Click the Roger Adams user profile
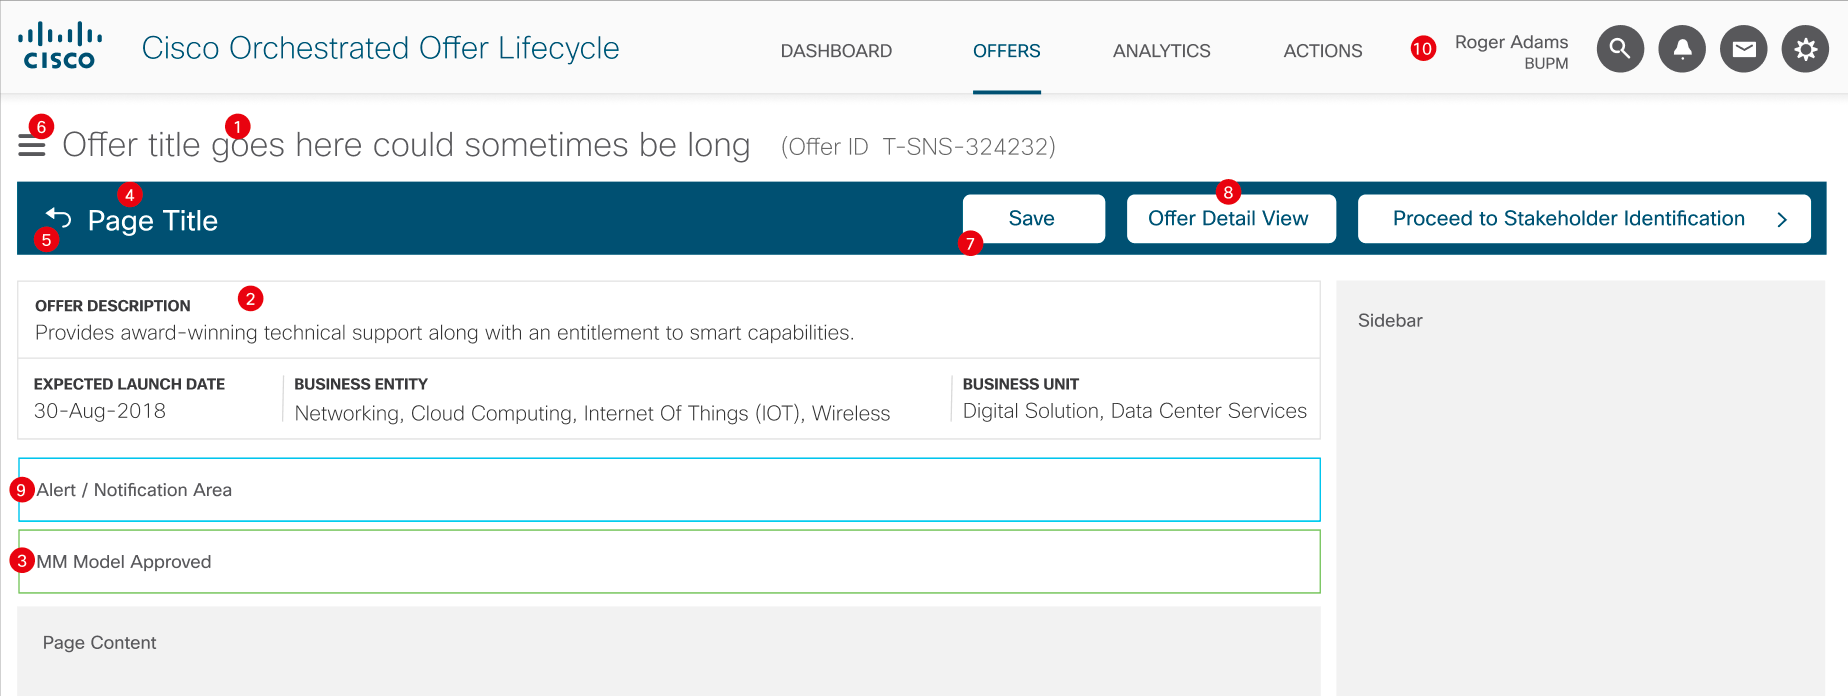The width and height of the screenshot is (1848, 696). click(x=1511, y=51)
